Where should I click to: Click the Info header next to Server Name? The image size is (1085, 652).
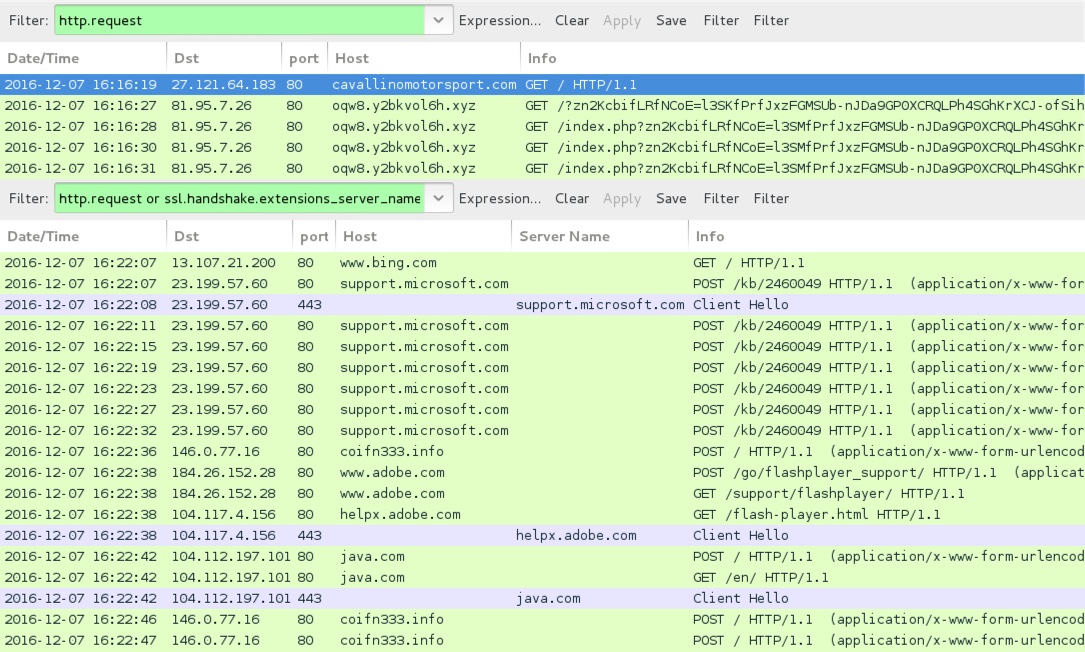point(887,236)
